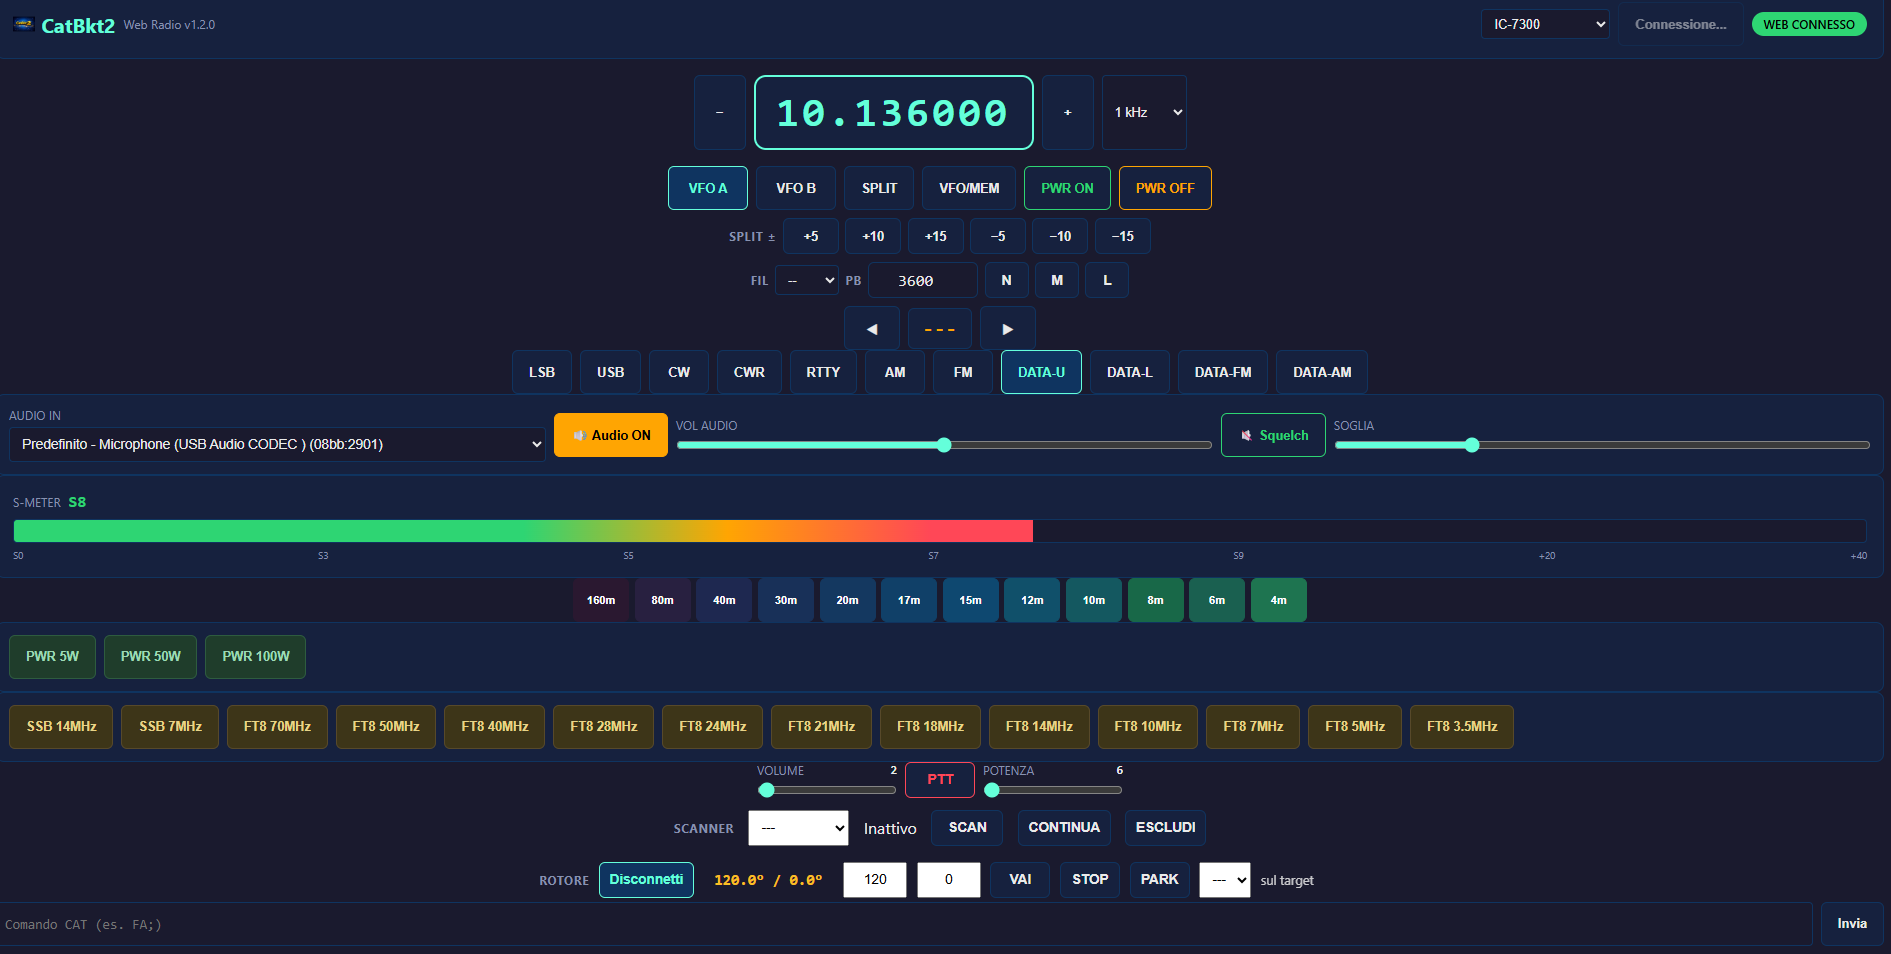Screen dimensions: 1891x954
Task: Recall SSB 14MHz preset
Action: pos(61,727)
